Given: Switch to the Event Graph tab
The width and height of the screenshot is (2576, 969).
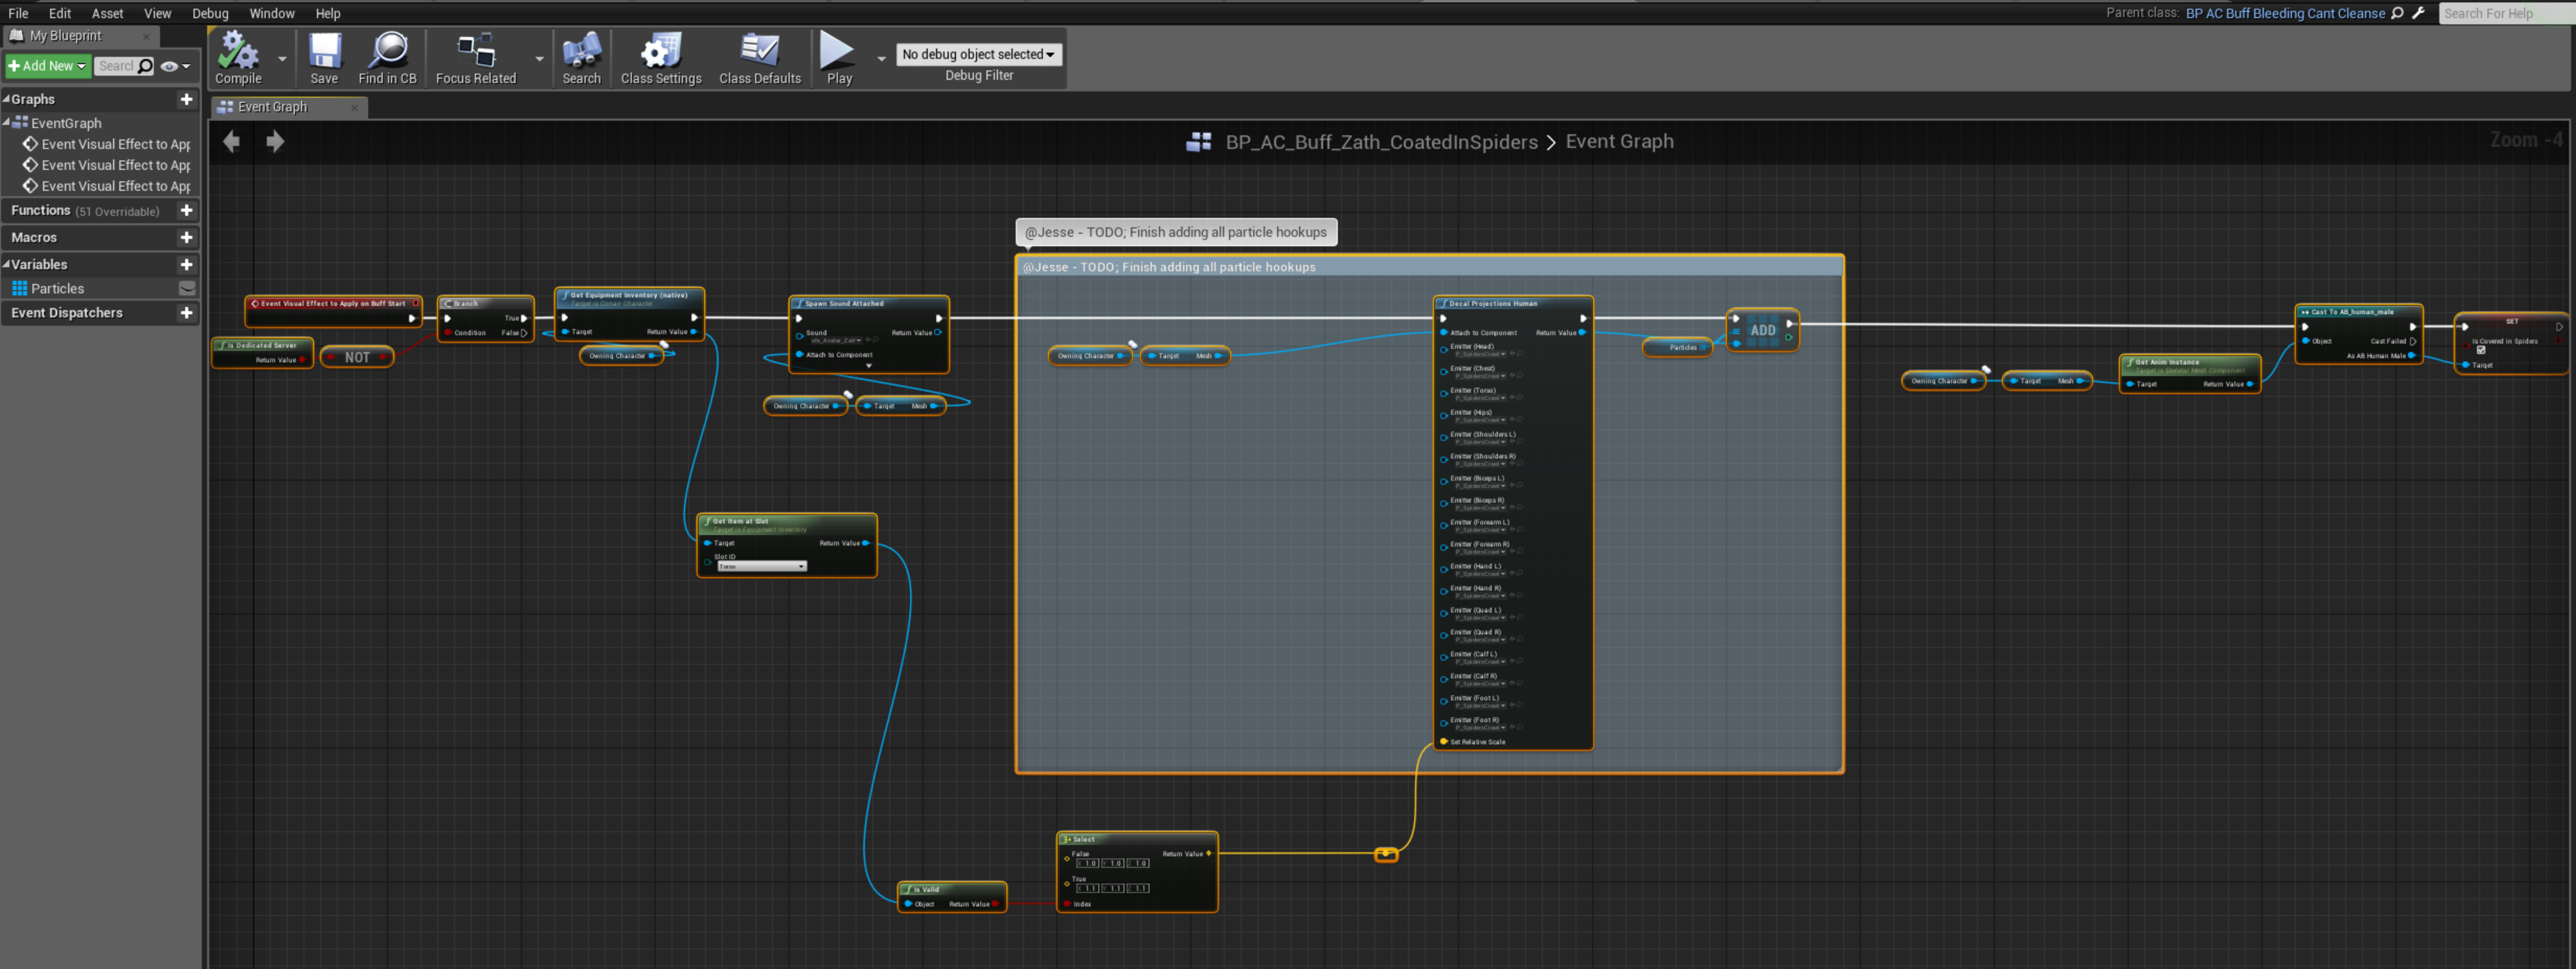Looking at the screenshot, I should (272, 107).
